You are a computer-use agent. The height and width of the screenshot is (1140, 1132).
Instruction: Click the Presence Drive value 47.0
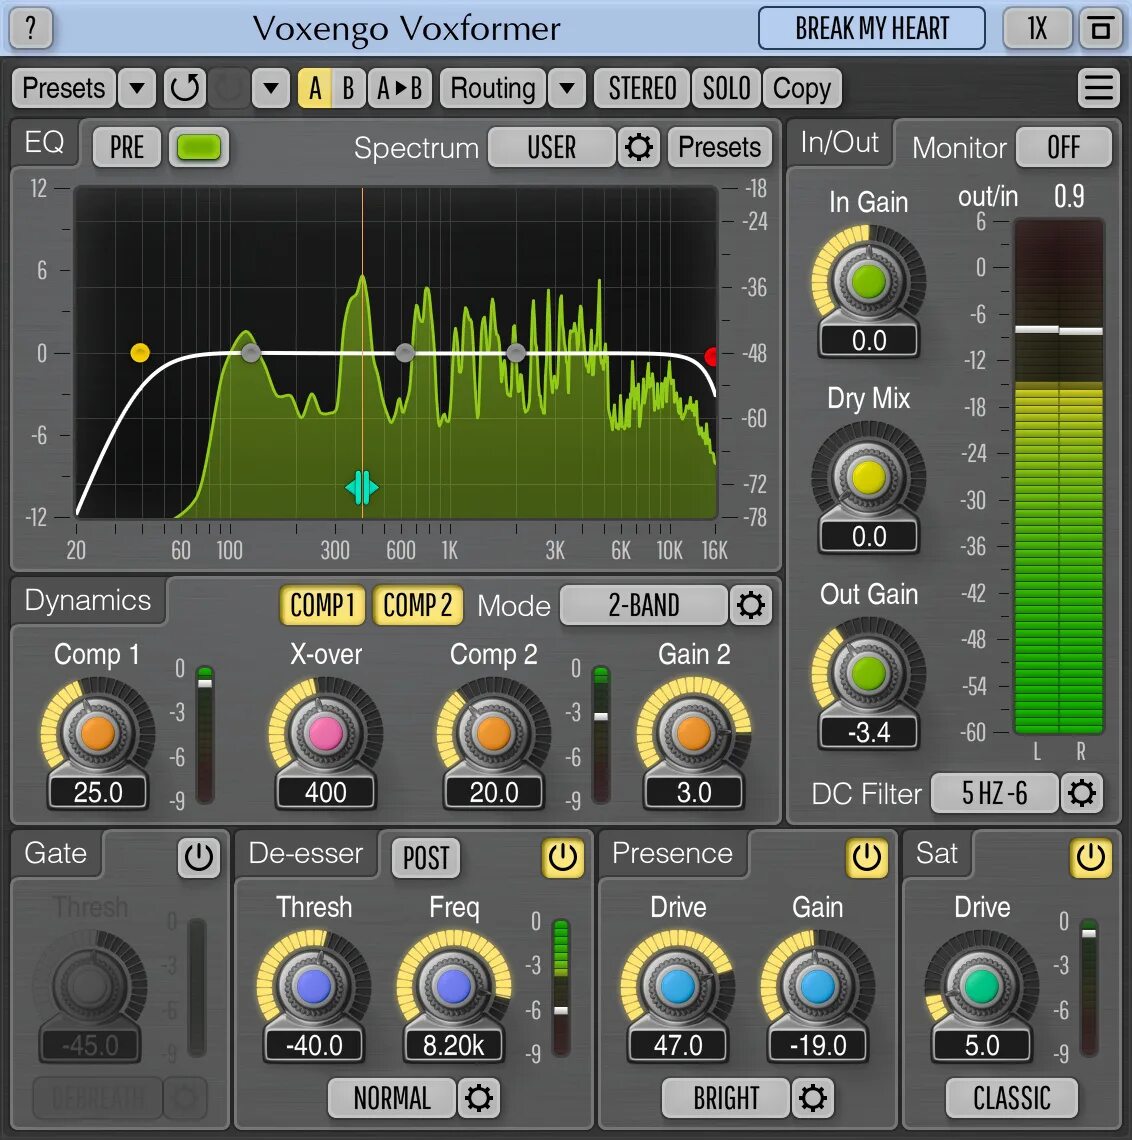coord(678,1045)
